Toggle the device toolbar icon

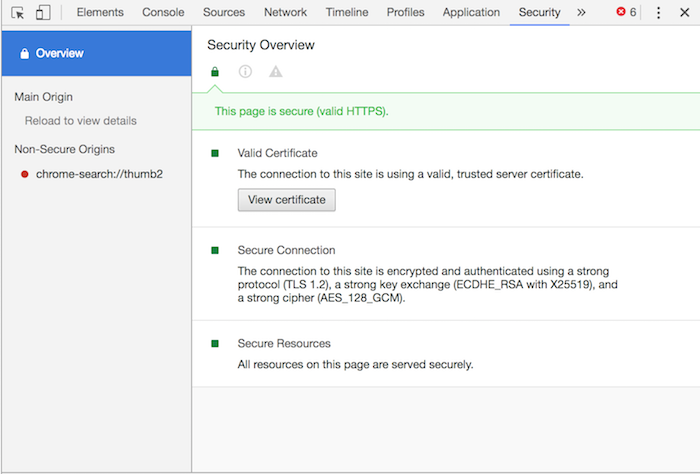click(x=43, y=13)
